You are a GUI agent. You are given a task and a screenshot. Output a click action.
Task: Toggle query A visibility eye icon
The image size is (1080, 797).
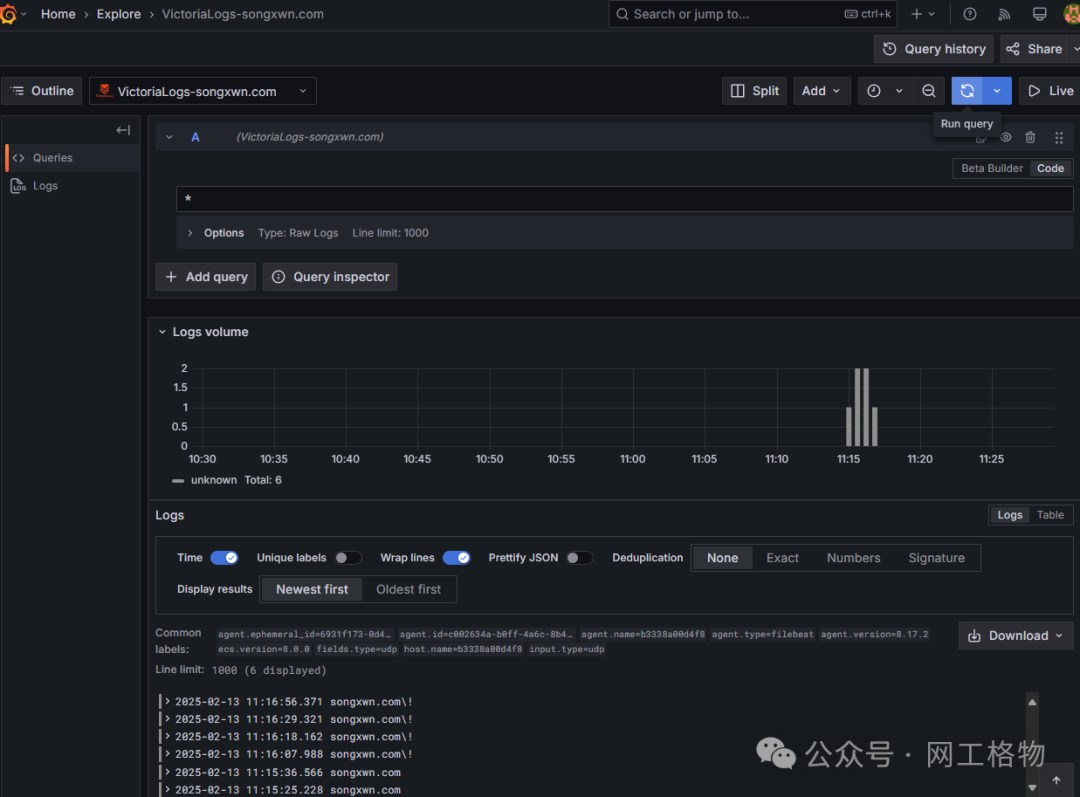[1006, 137]
